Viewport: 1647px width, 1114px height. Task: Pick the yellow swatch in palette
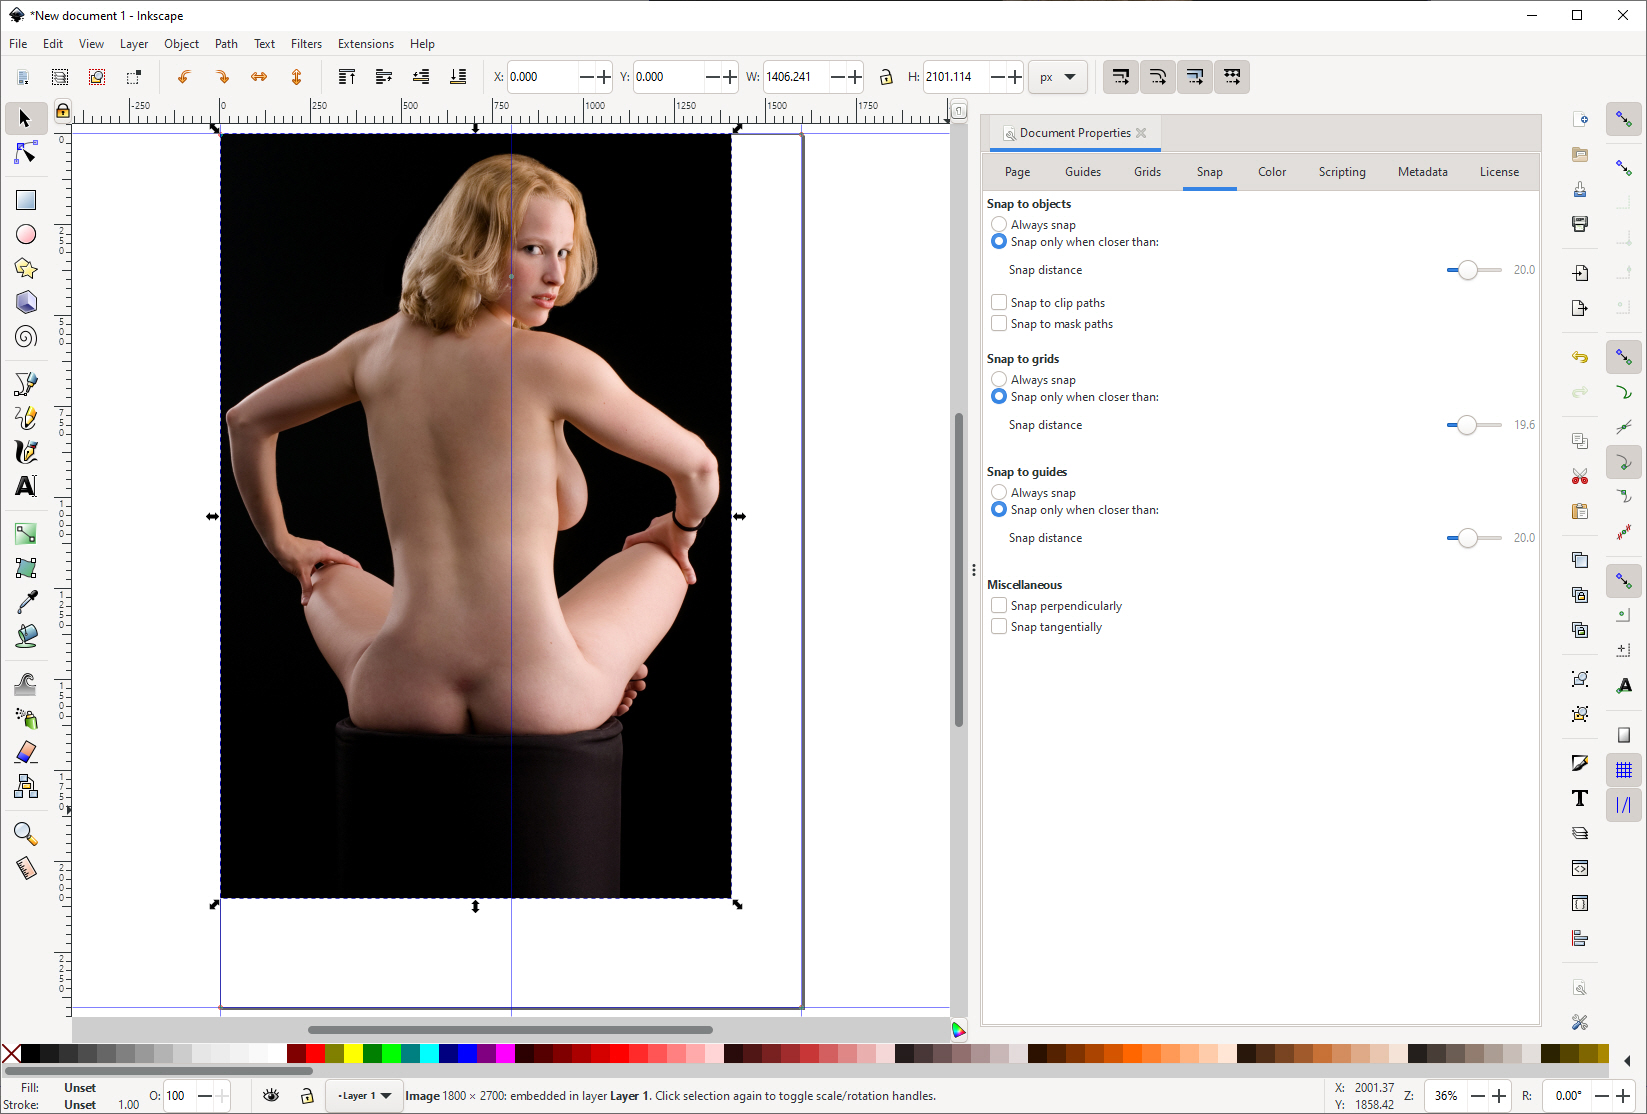(353, 1053)
